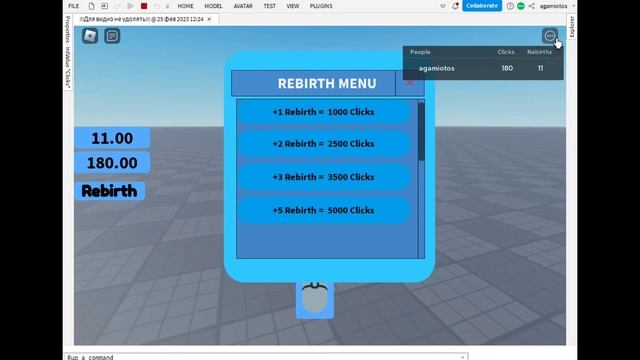
Task: Click the Rebirth button on the left
Action: [x=109, y=191]
